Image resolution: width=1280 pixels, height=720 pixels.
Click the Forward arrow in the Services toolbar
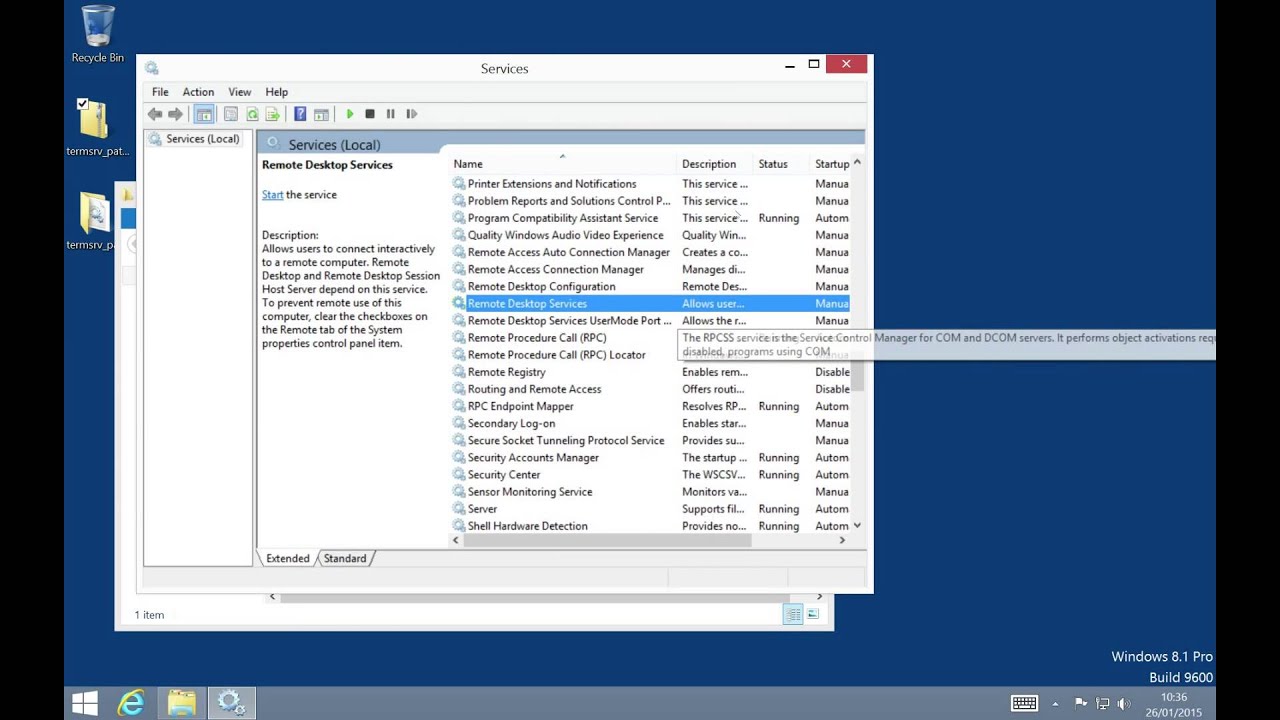pyautogui.click(x=176, y=114)
